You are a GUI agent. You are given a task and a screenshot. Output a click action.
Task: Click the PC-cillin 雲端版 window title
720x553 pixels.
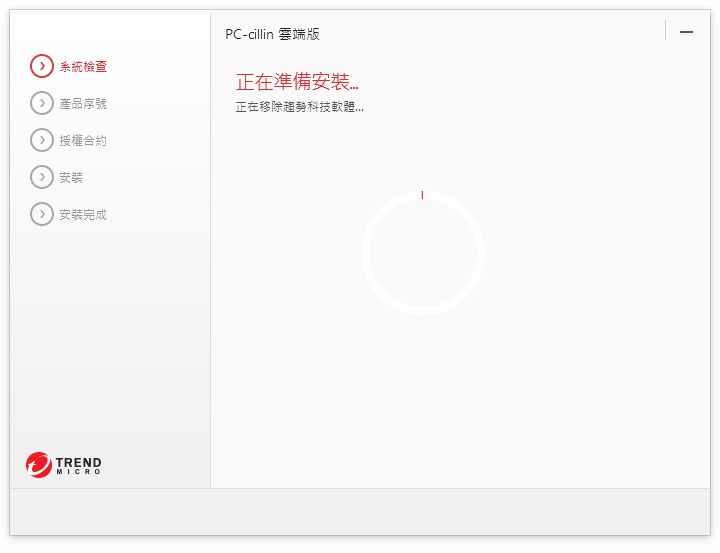point(272,34)
